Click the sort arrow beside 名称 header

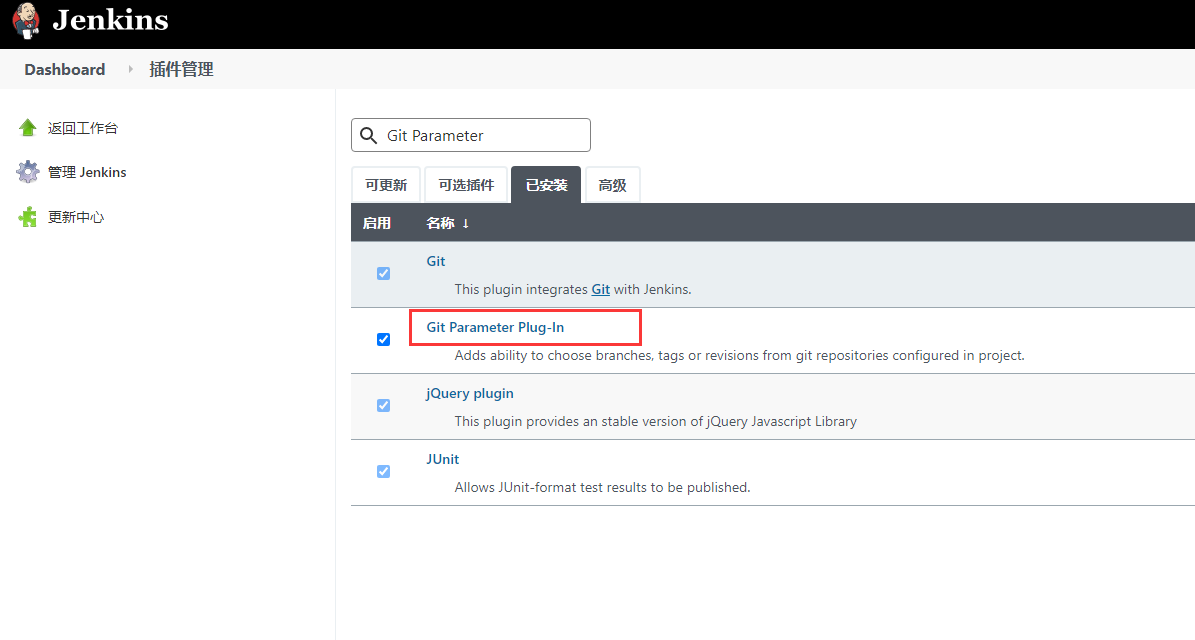pyautogui.click(x=466, y=223)
